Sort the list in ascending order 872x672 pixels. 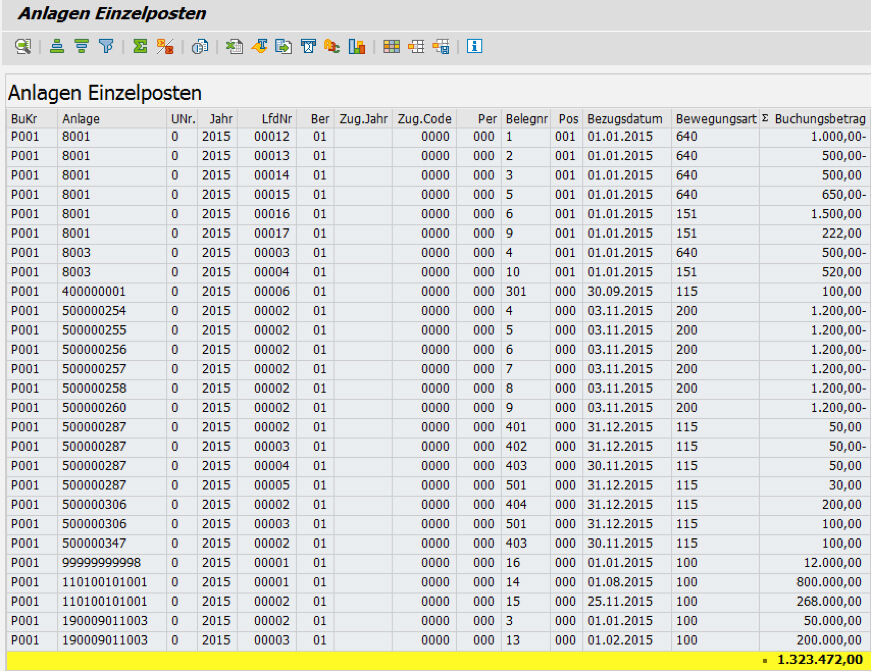pos(57,46)
